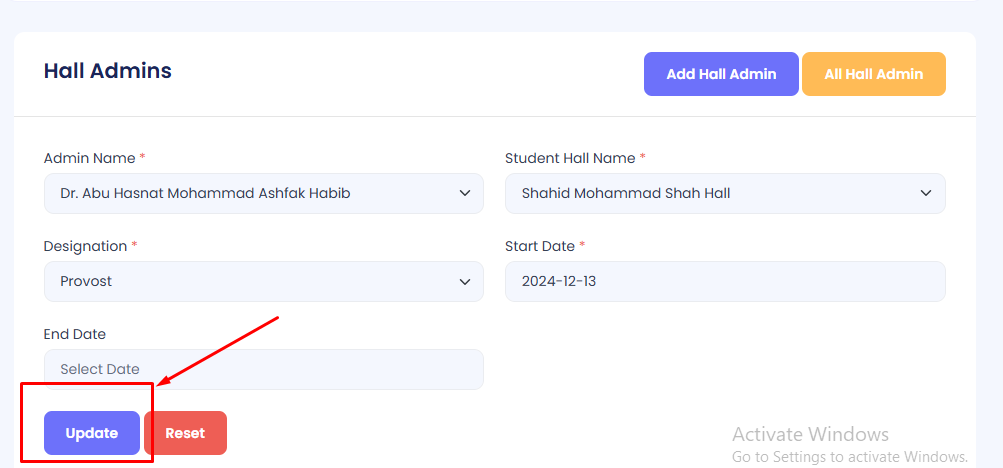Click the chevron arrow in Admin Name field
Image resolution: width=1003 pixels, height=468 pixels.
(x=465, y=193)
